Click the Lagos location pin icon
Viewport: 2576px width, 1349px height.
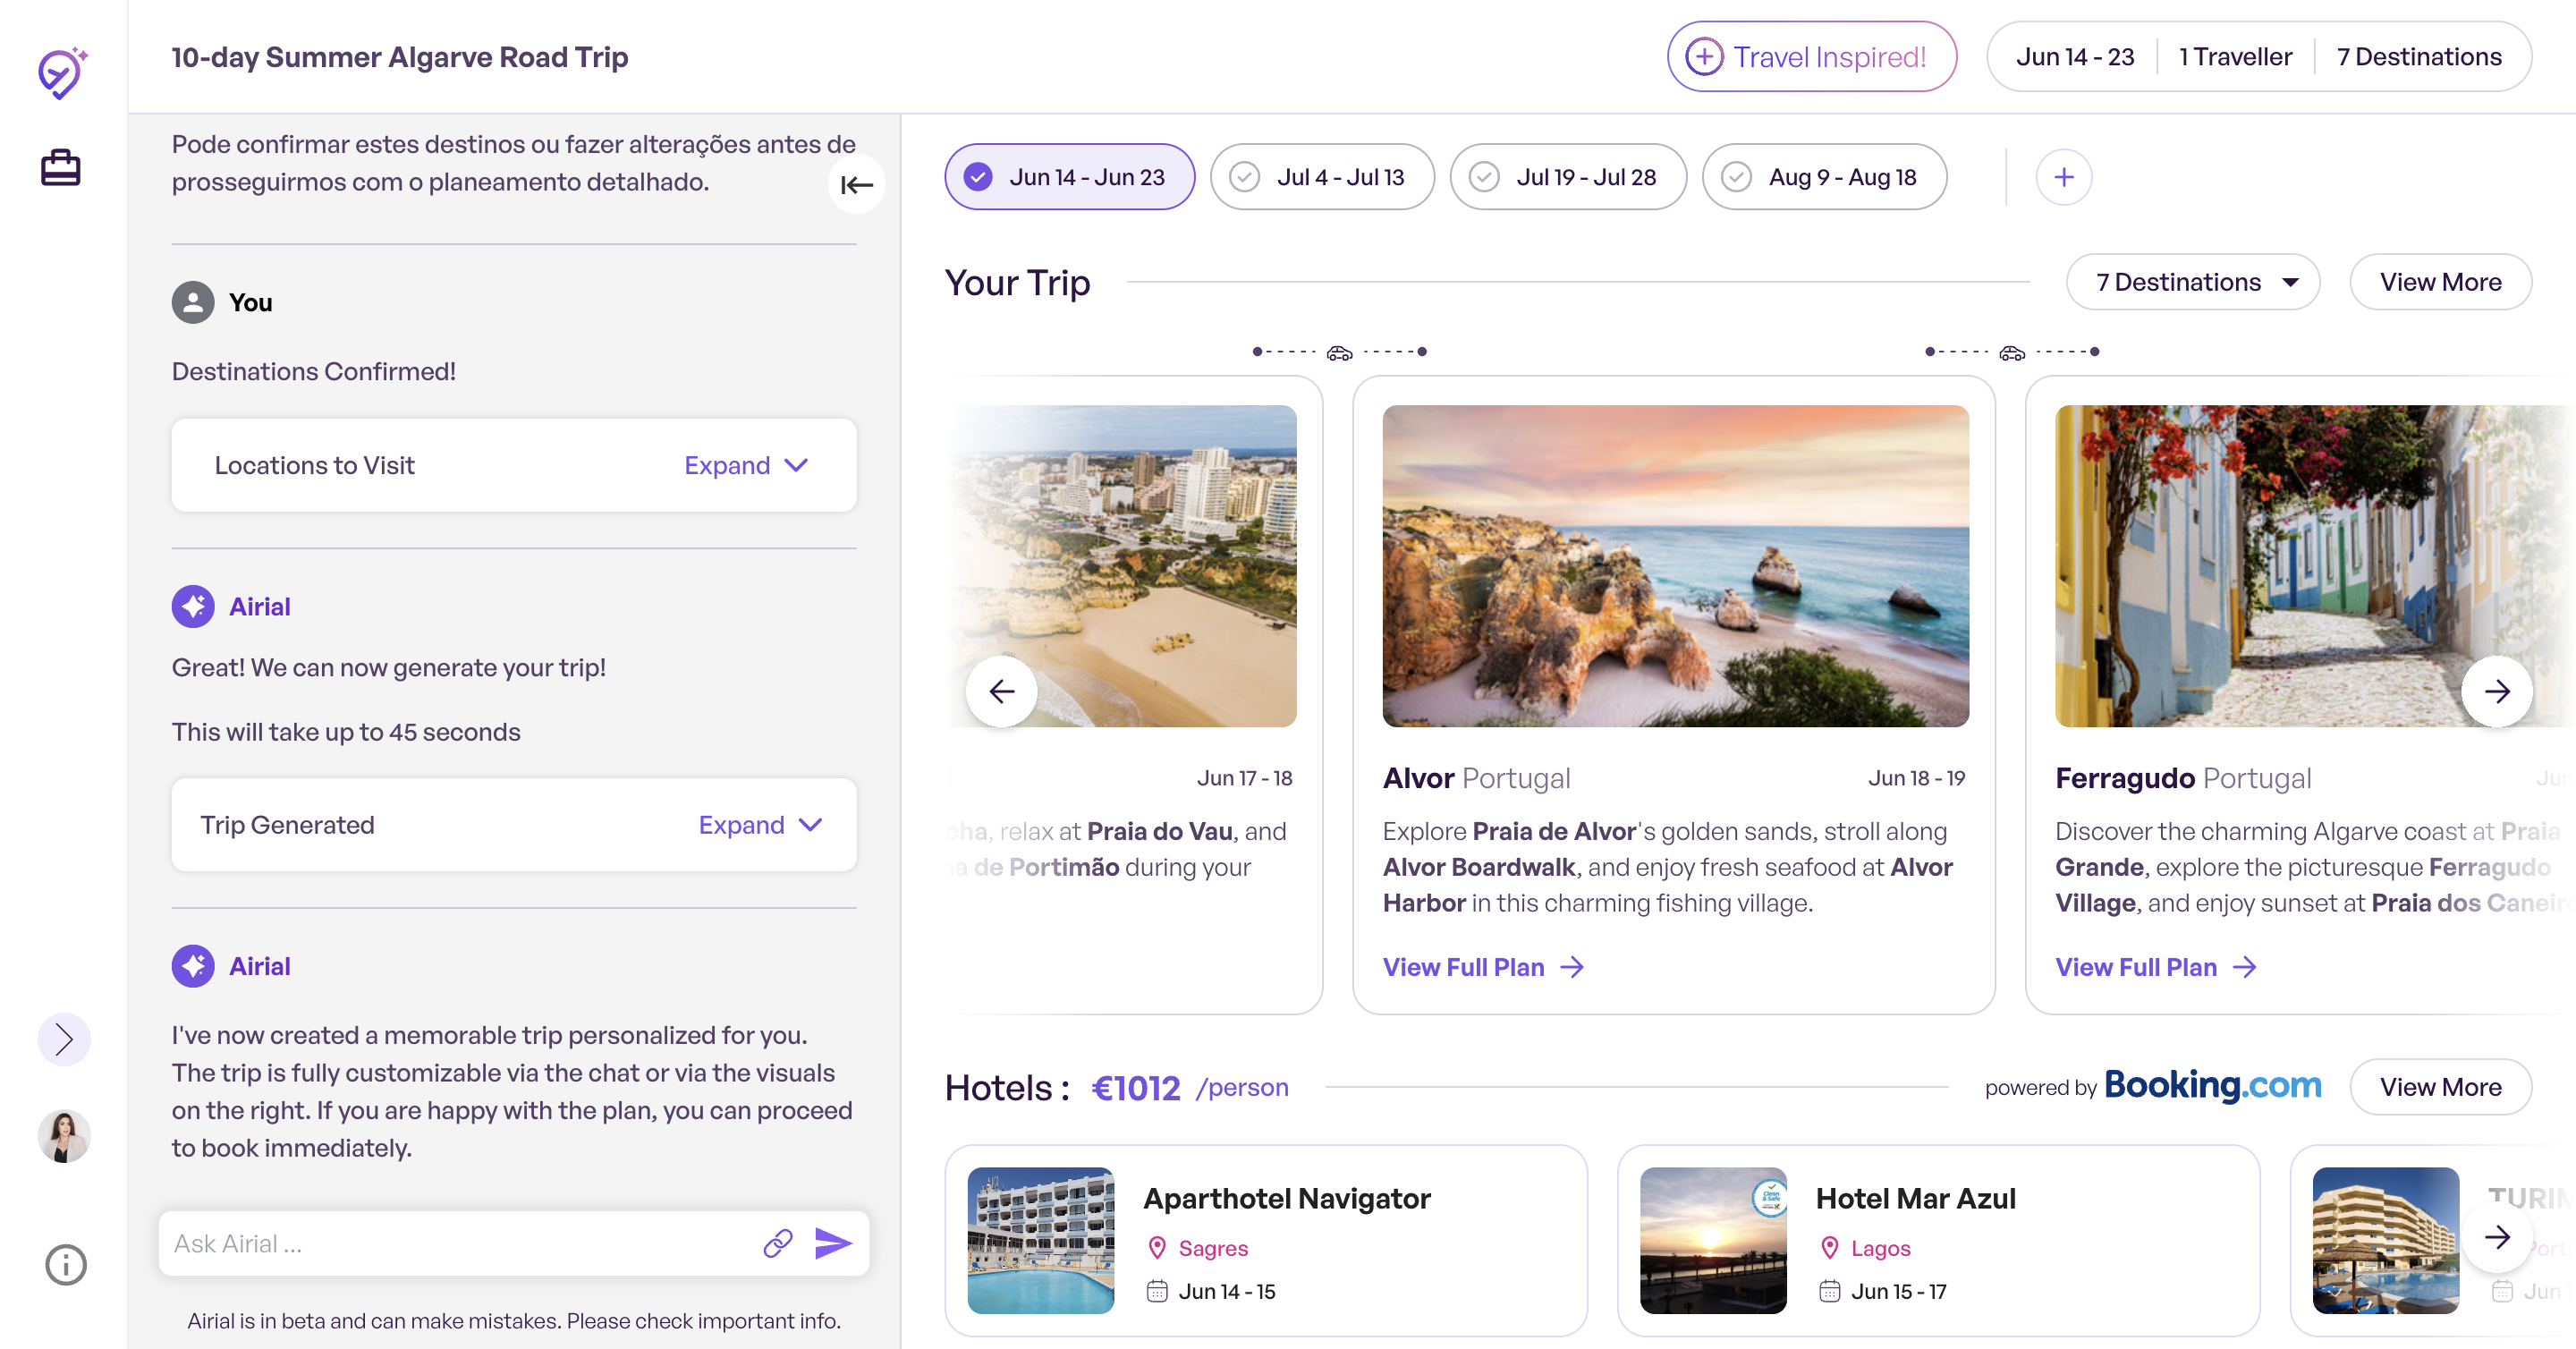coord(1830,1248)
